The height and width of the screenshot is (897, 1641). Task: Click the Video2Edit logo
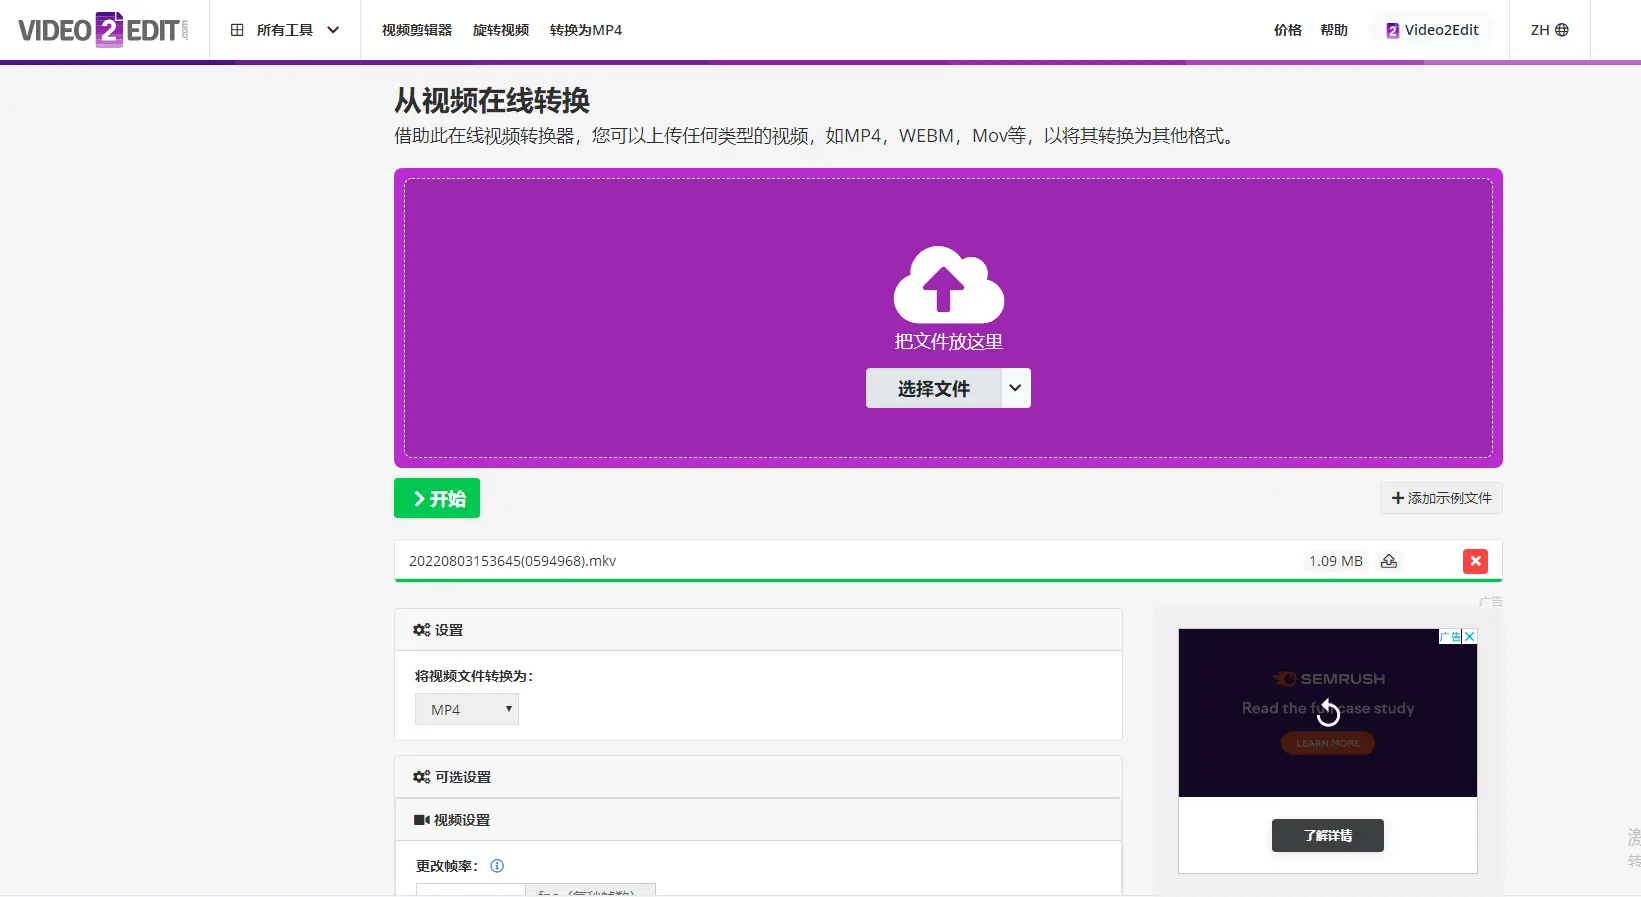(x=103, y=30)
